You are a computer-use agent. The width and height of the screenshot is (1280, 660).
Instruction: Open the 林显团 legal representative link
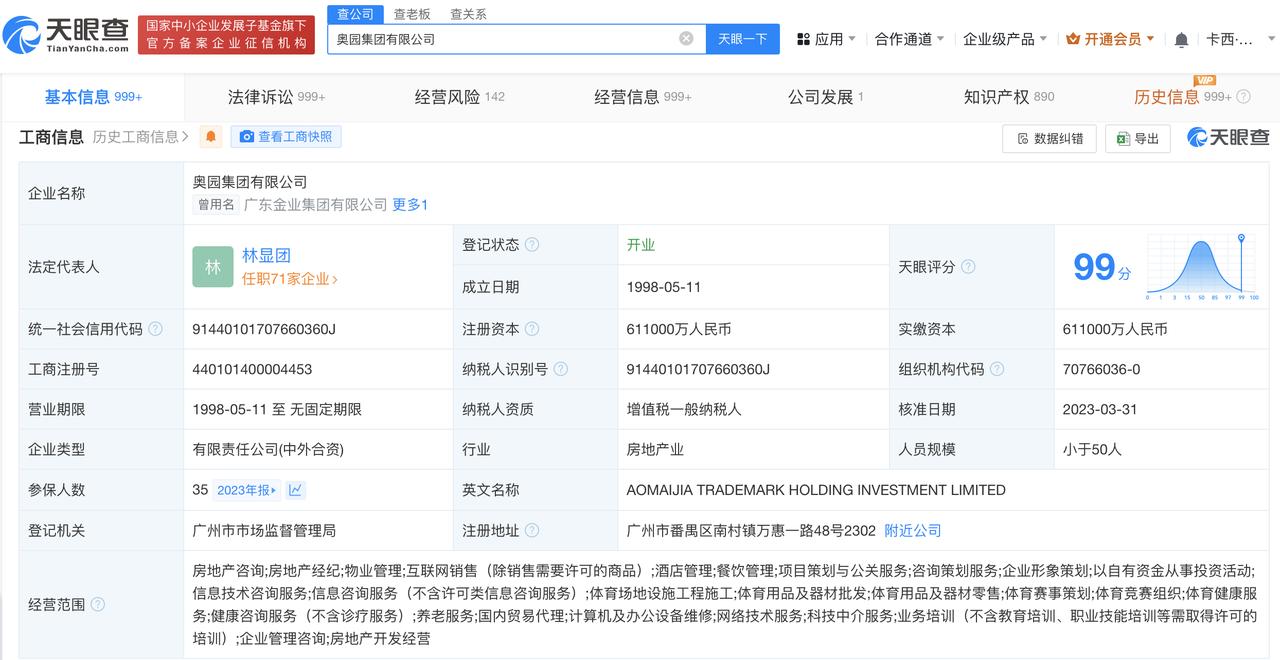(266, 255)
